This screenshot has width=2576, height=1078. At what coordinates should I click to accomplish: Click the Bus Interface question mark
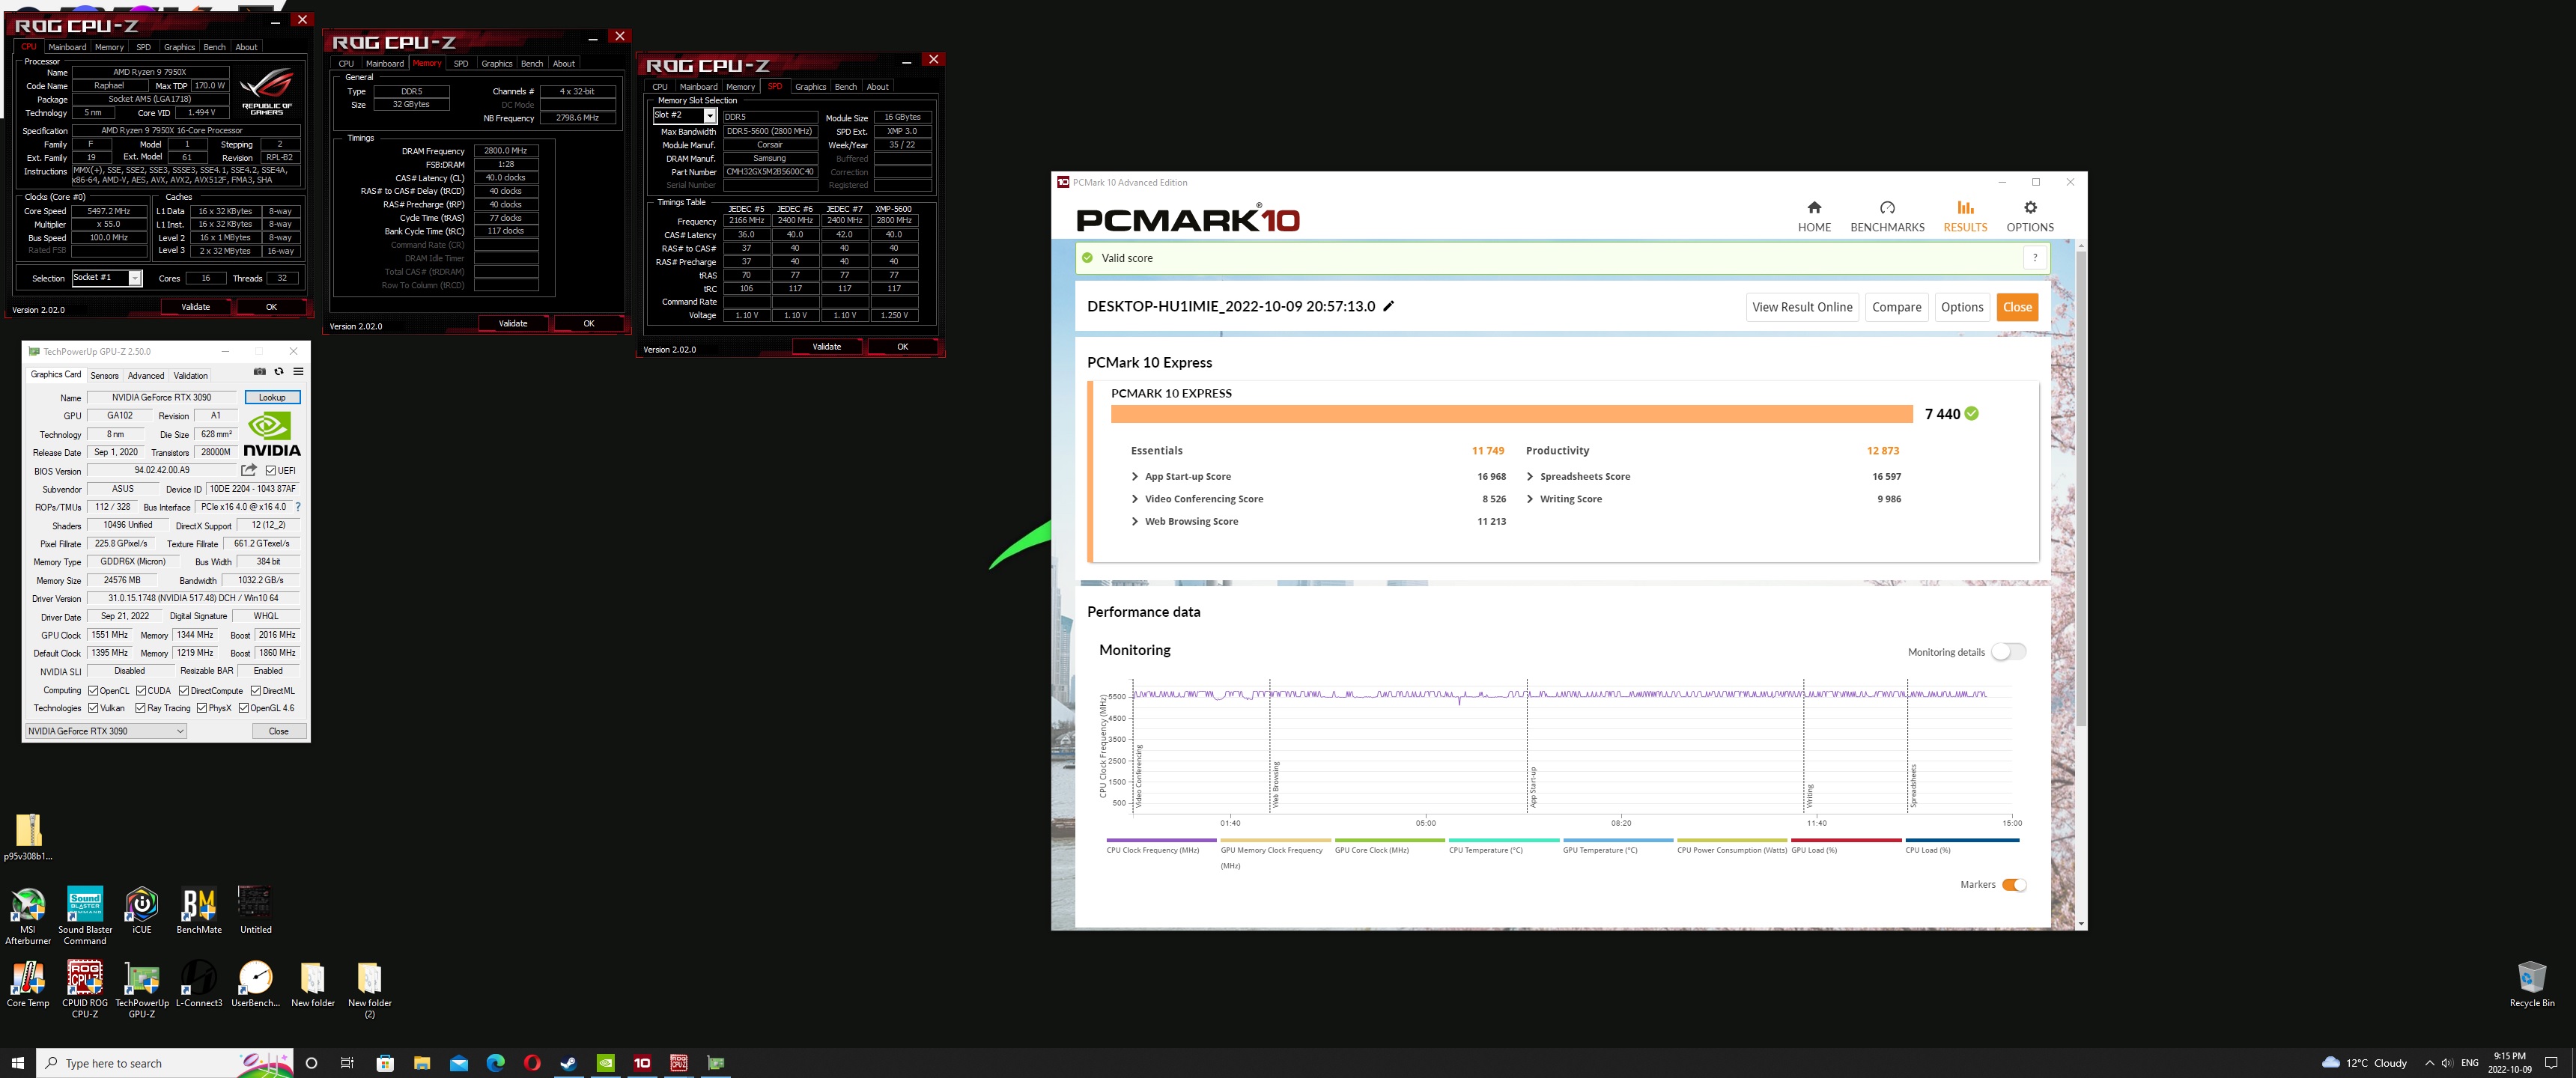click(x=298, y=507)
